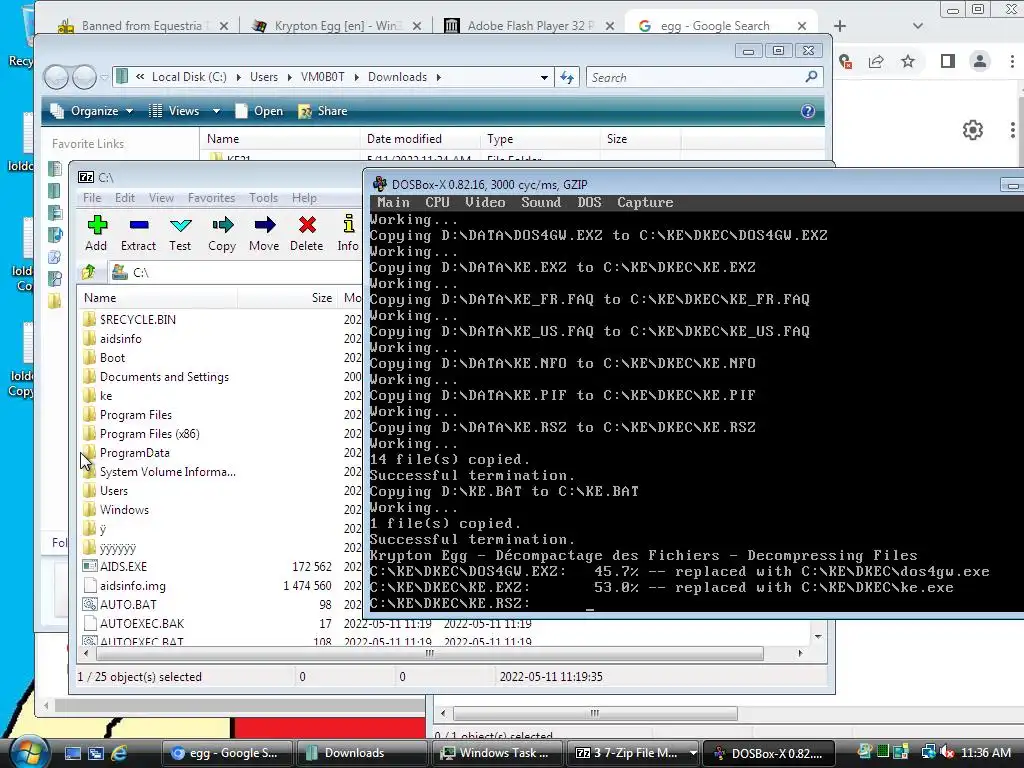Open the Favorites menu in 7-Zip
The image size is (1024, 768).
[x=211, y=198]
